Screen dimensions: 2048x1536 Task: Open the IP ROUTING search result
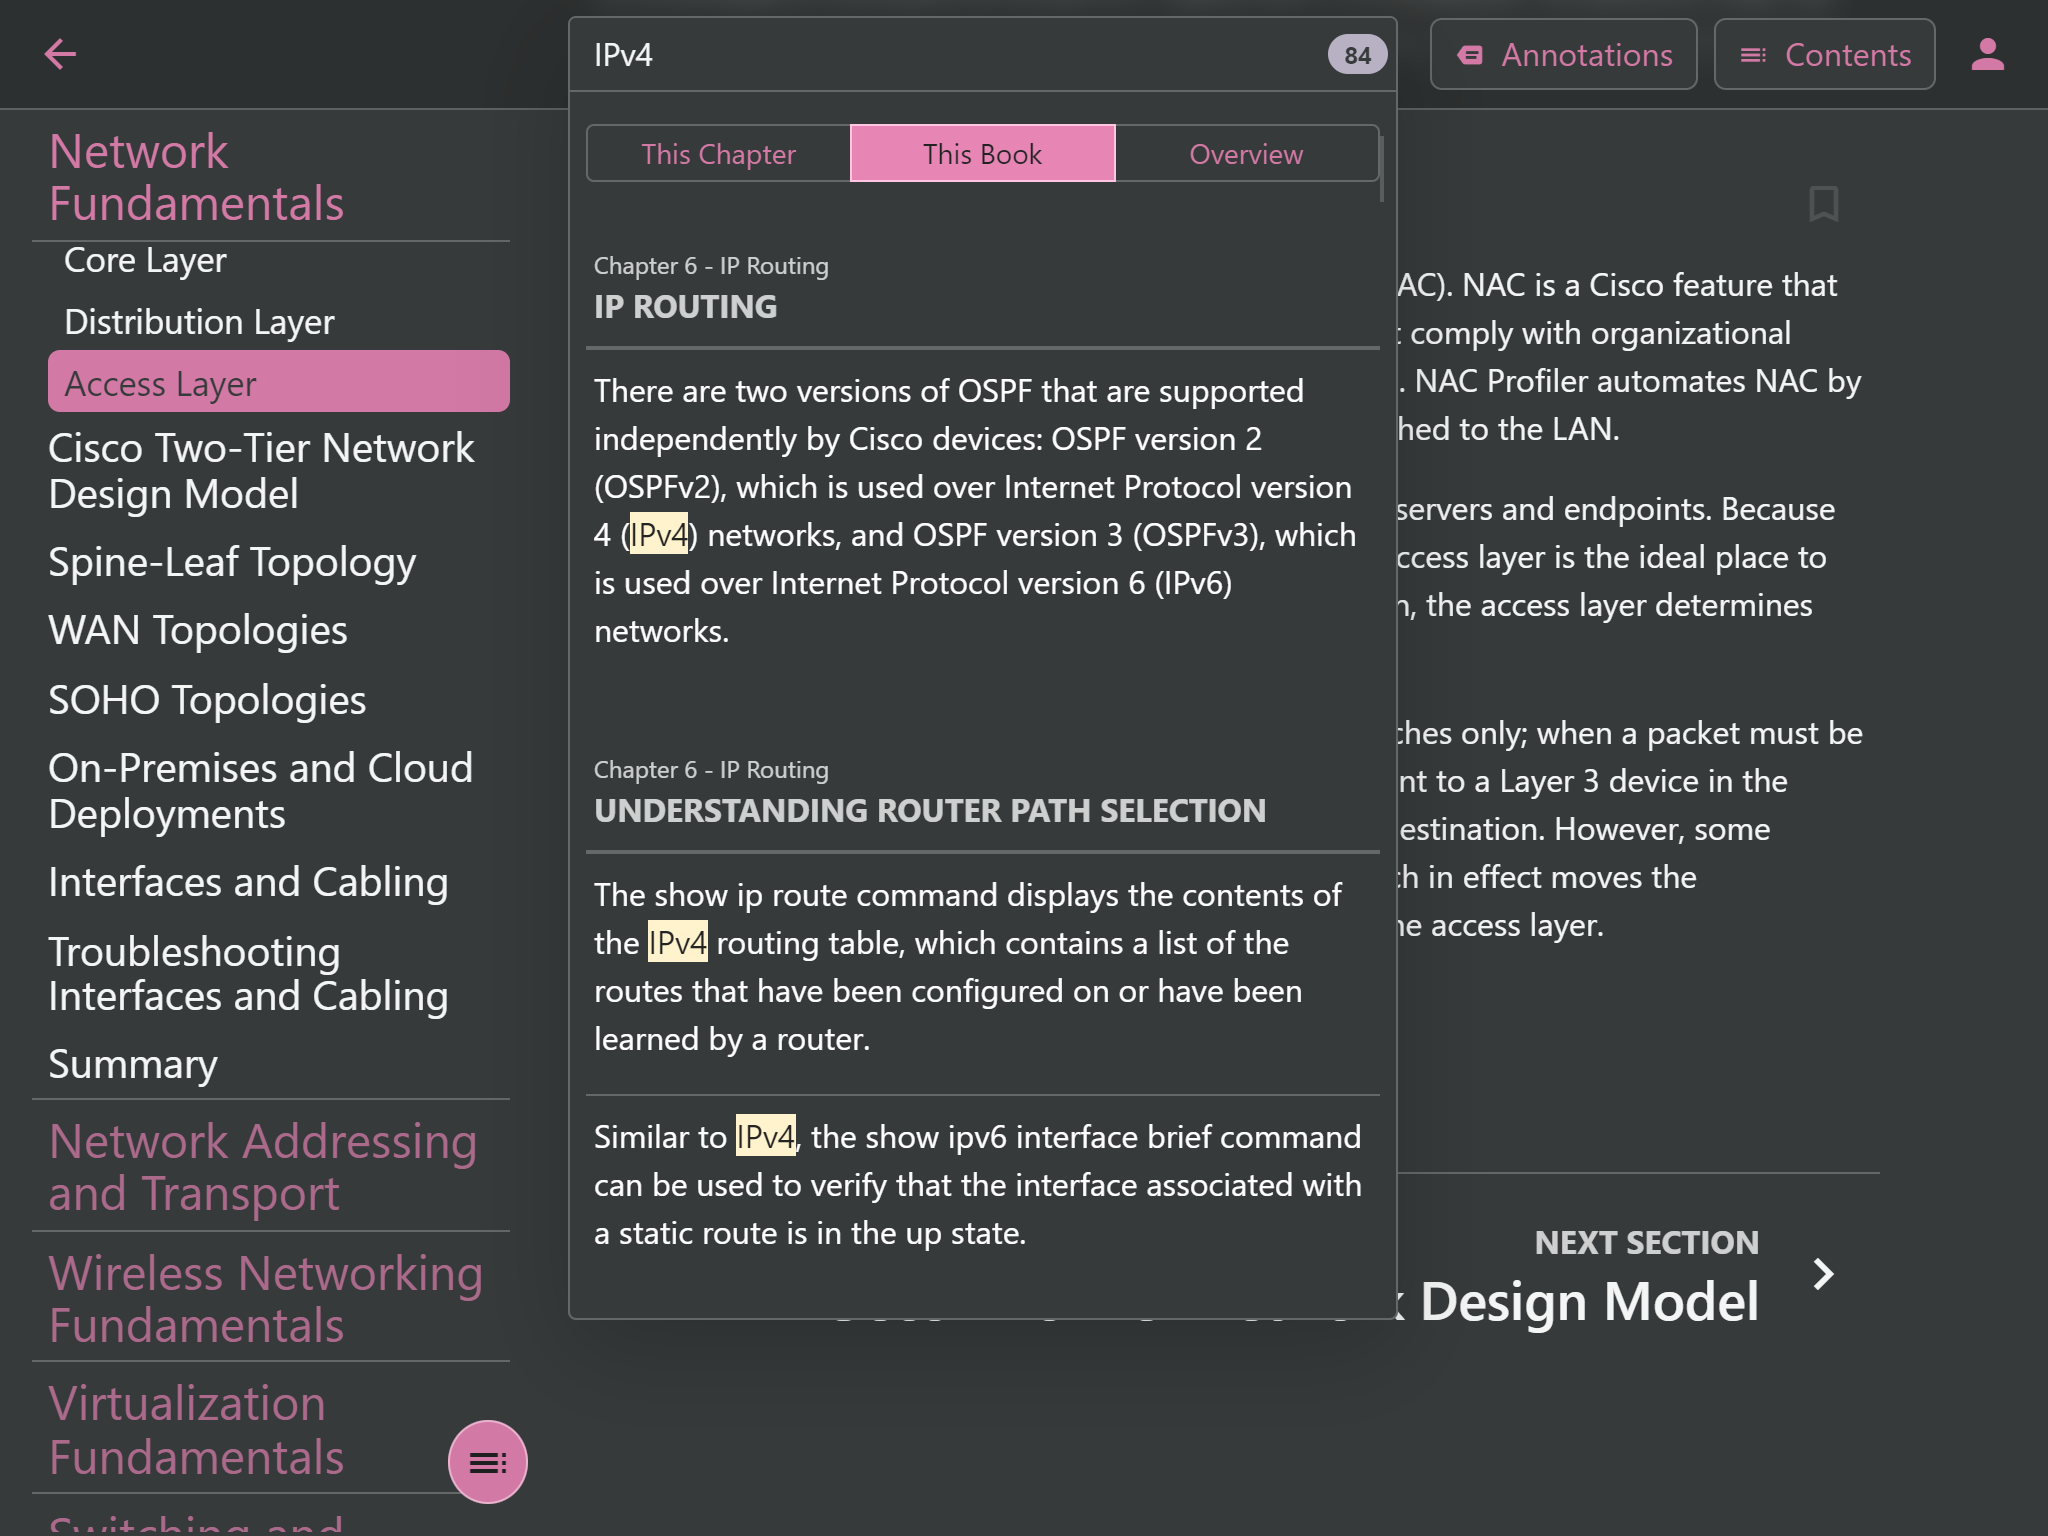pyautogui.click(x=685, y=306)
